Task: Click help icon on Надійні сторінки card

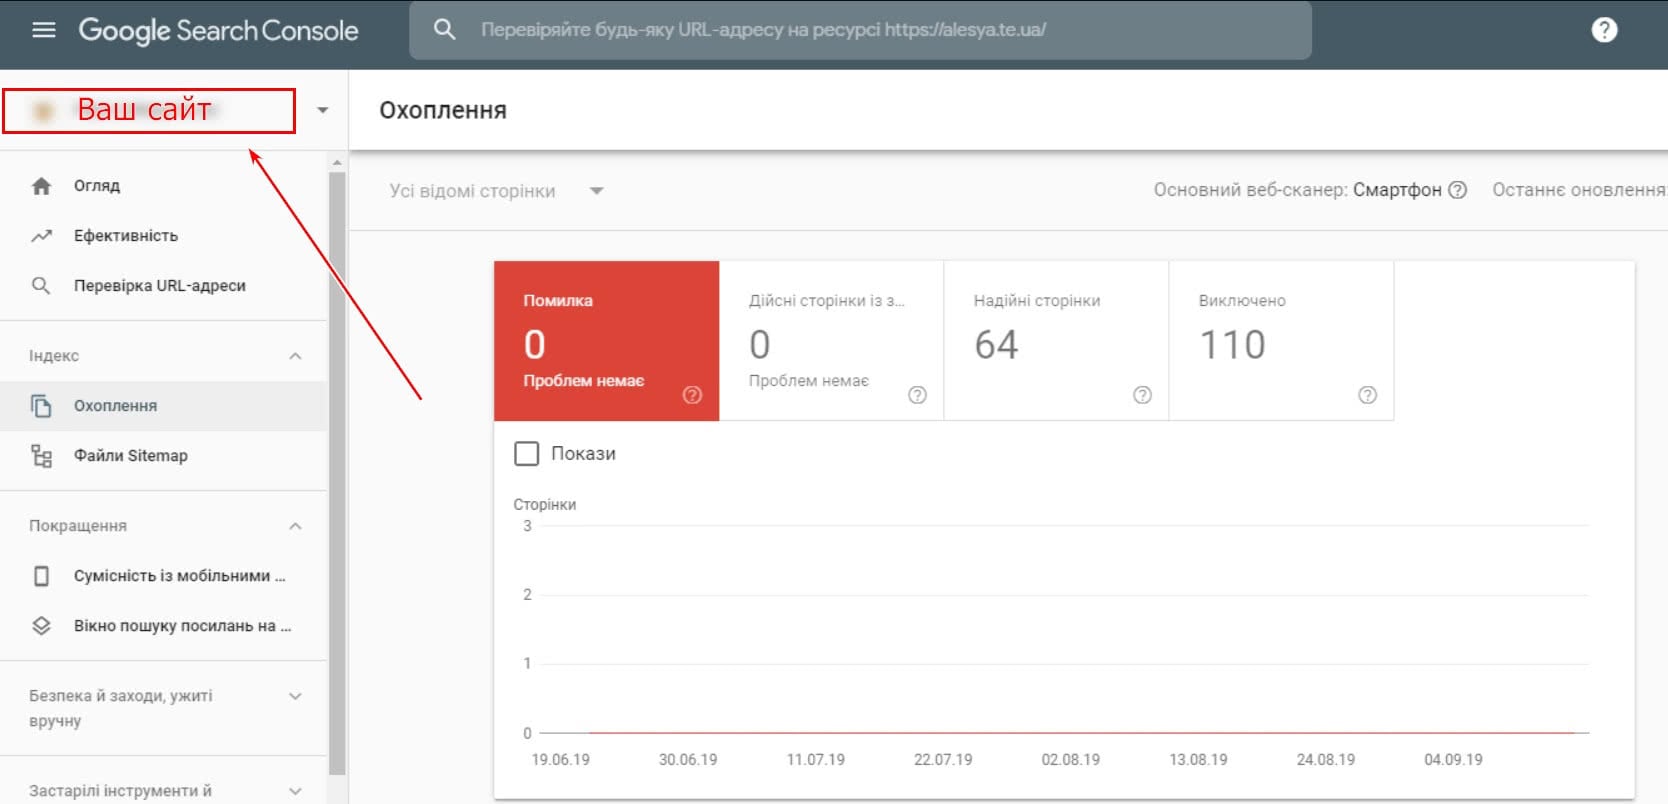Action: 1142,395
